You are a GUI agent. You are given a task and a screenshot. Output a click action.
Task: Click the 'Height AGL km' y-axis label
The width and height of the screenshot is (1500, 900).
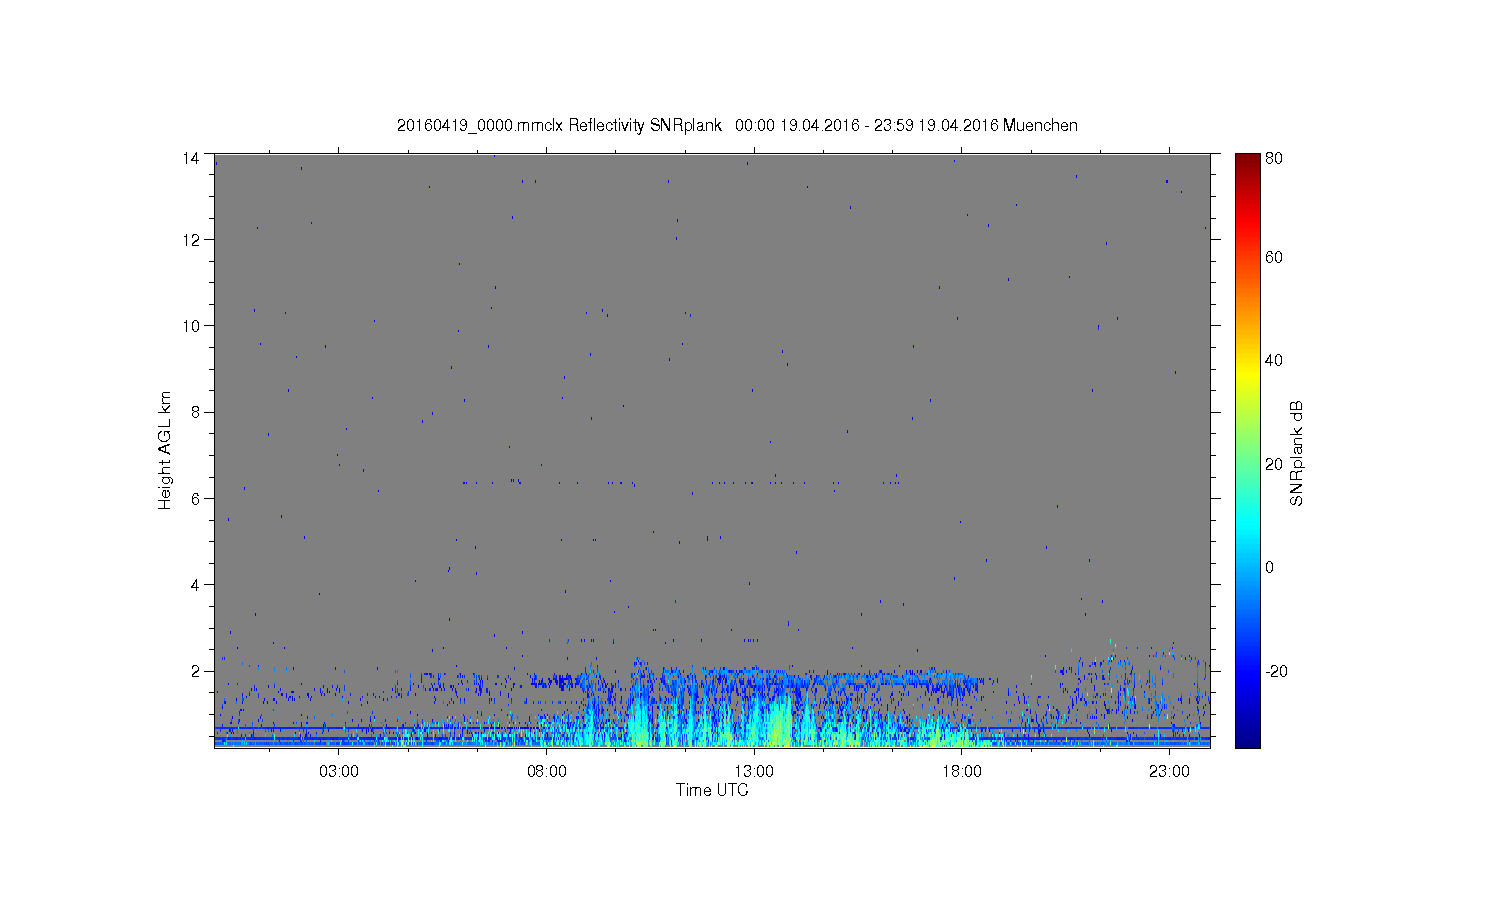(165, 450)
